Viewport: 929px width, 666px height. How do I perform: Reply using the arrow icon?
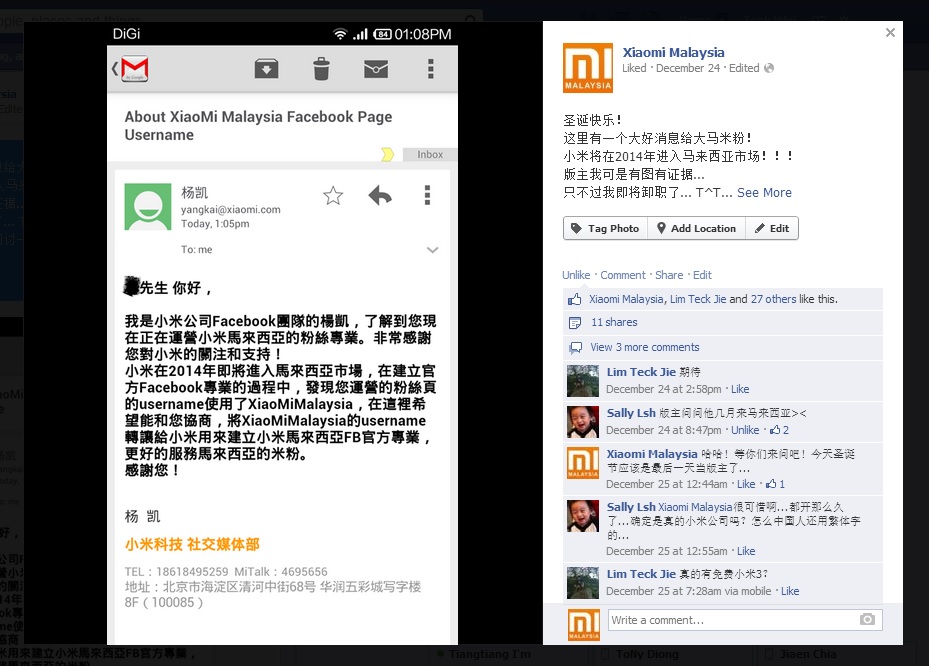[x=380, y=195]
